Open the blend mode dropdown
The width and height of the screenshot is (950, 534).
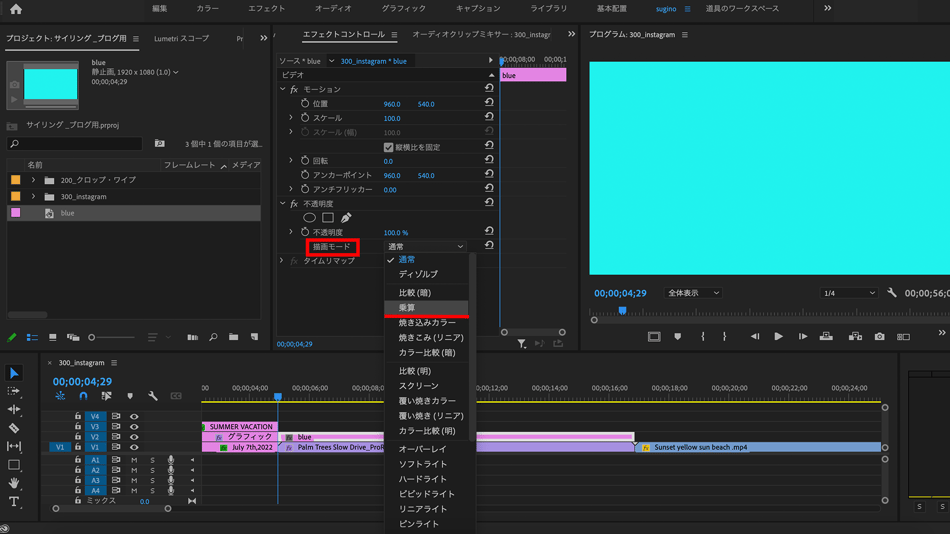point(426,246)
